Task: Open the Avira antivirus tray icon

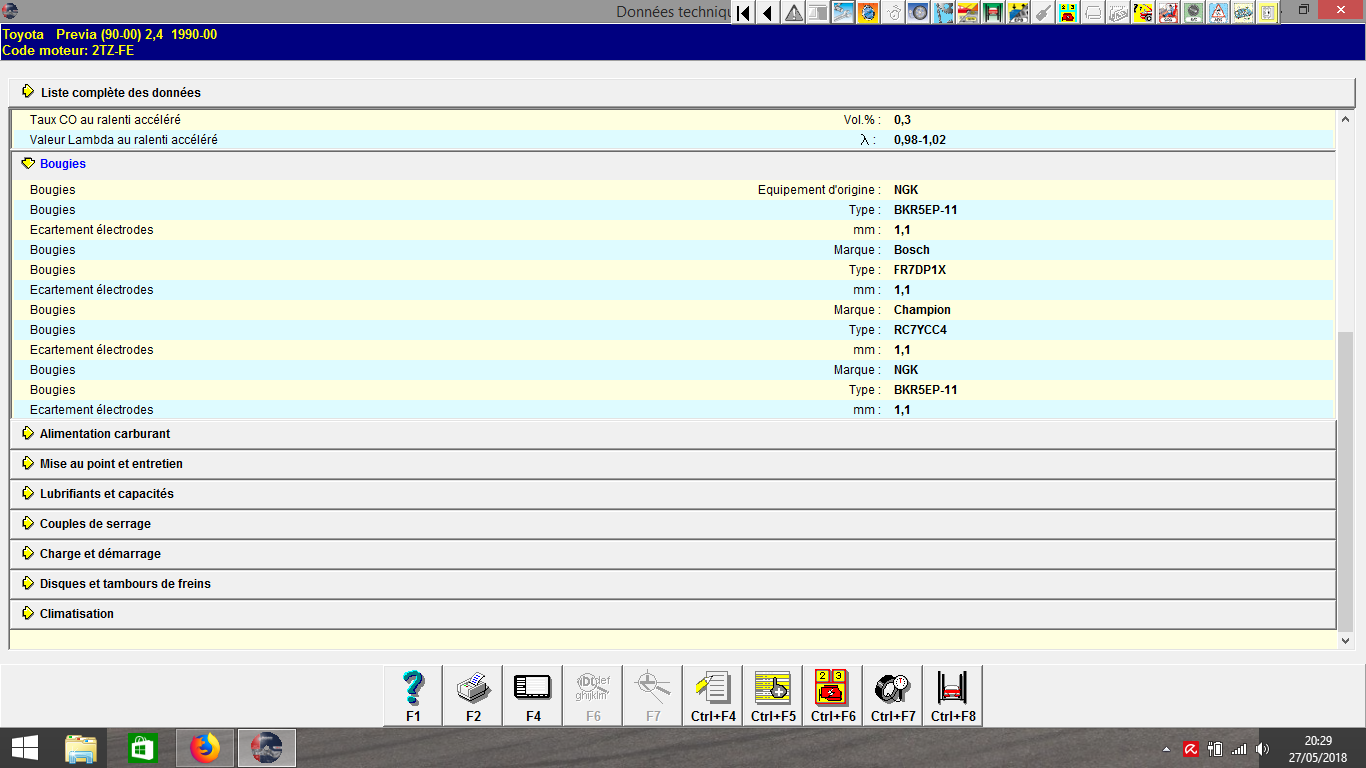Action: (x=1191, y=748)
